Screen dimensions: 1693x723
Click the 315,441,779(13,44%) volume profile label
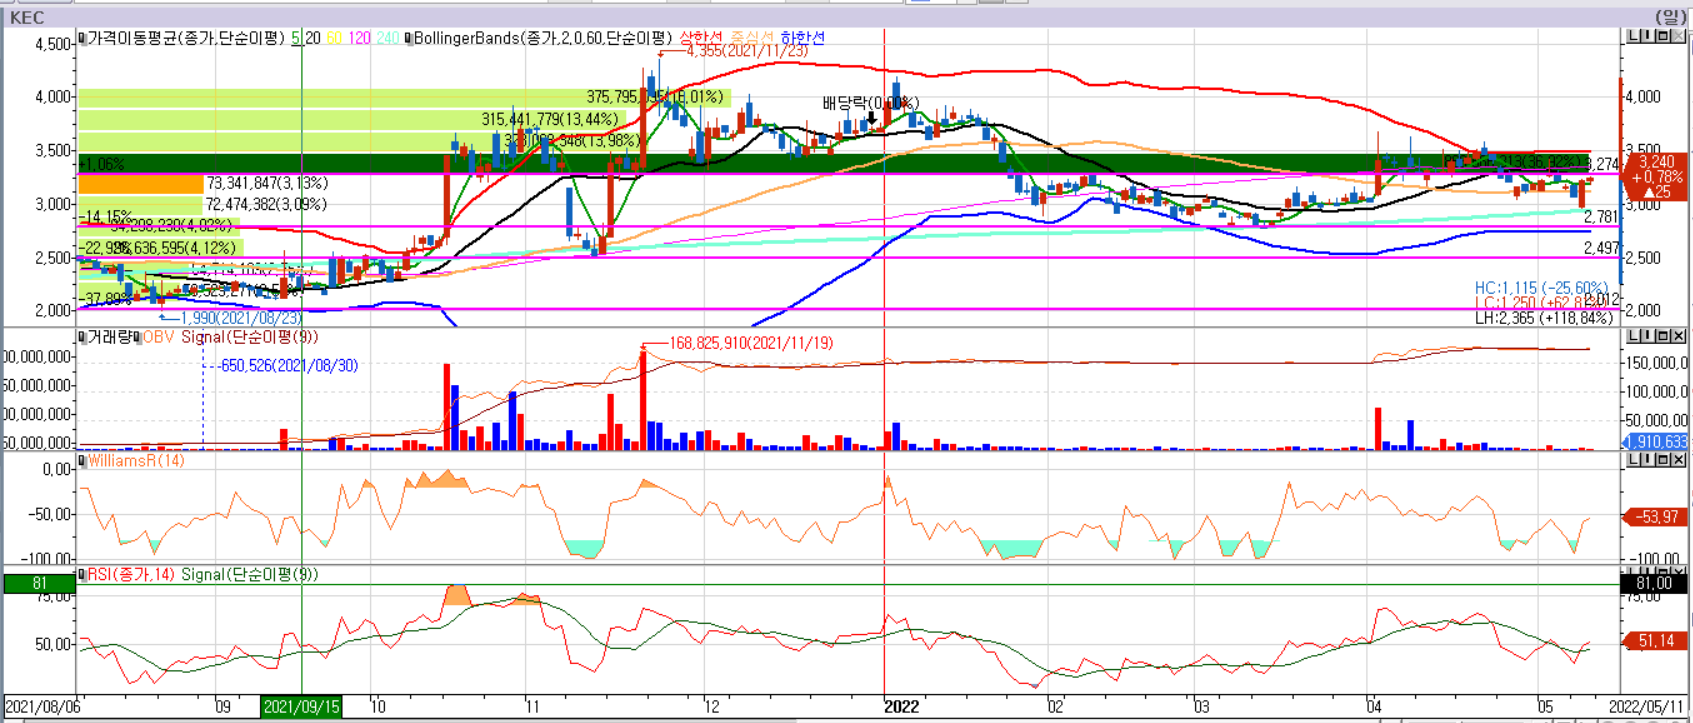(x=550, y=119)
